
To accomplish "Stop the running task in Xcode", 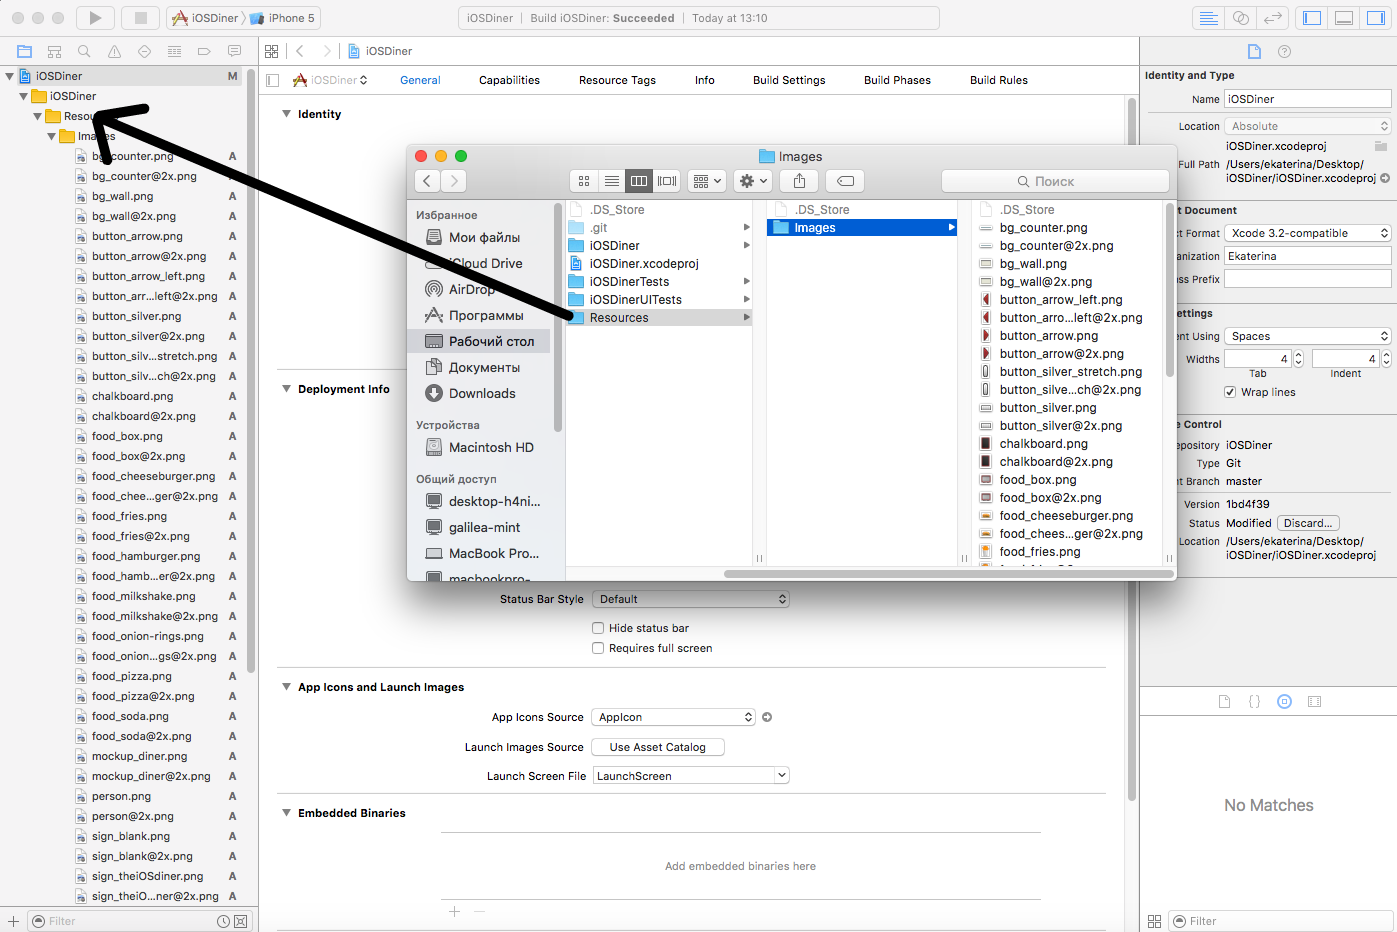I will [141, 18].
